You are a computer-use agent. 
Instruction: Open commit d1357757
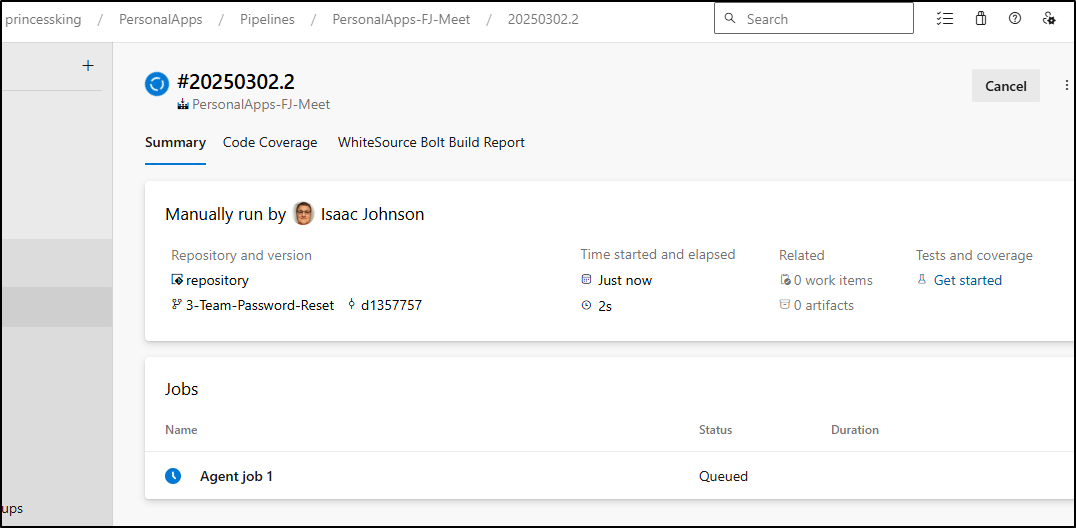[391, 306]
